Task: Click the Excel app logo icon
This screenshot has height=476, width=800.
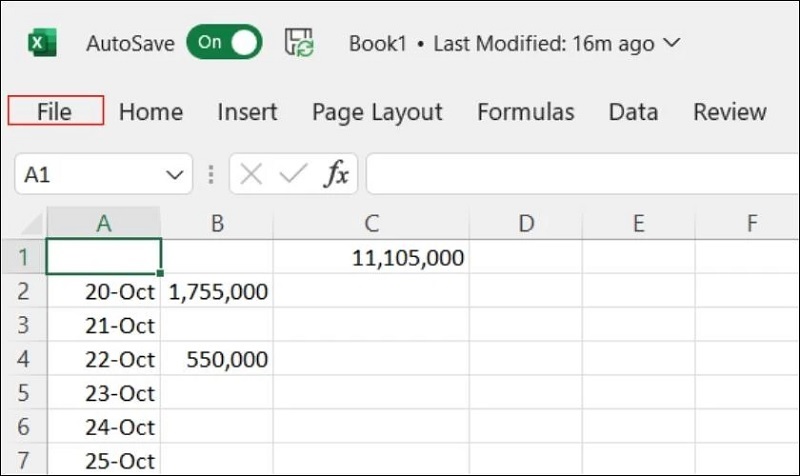Action: (x=41, y=43)
